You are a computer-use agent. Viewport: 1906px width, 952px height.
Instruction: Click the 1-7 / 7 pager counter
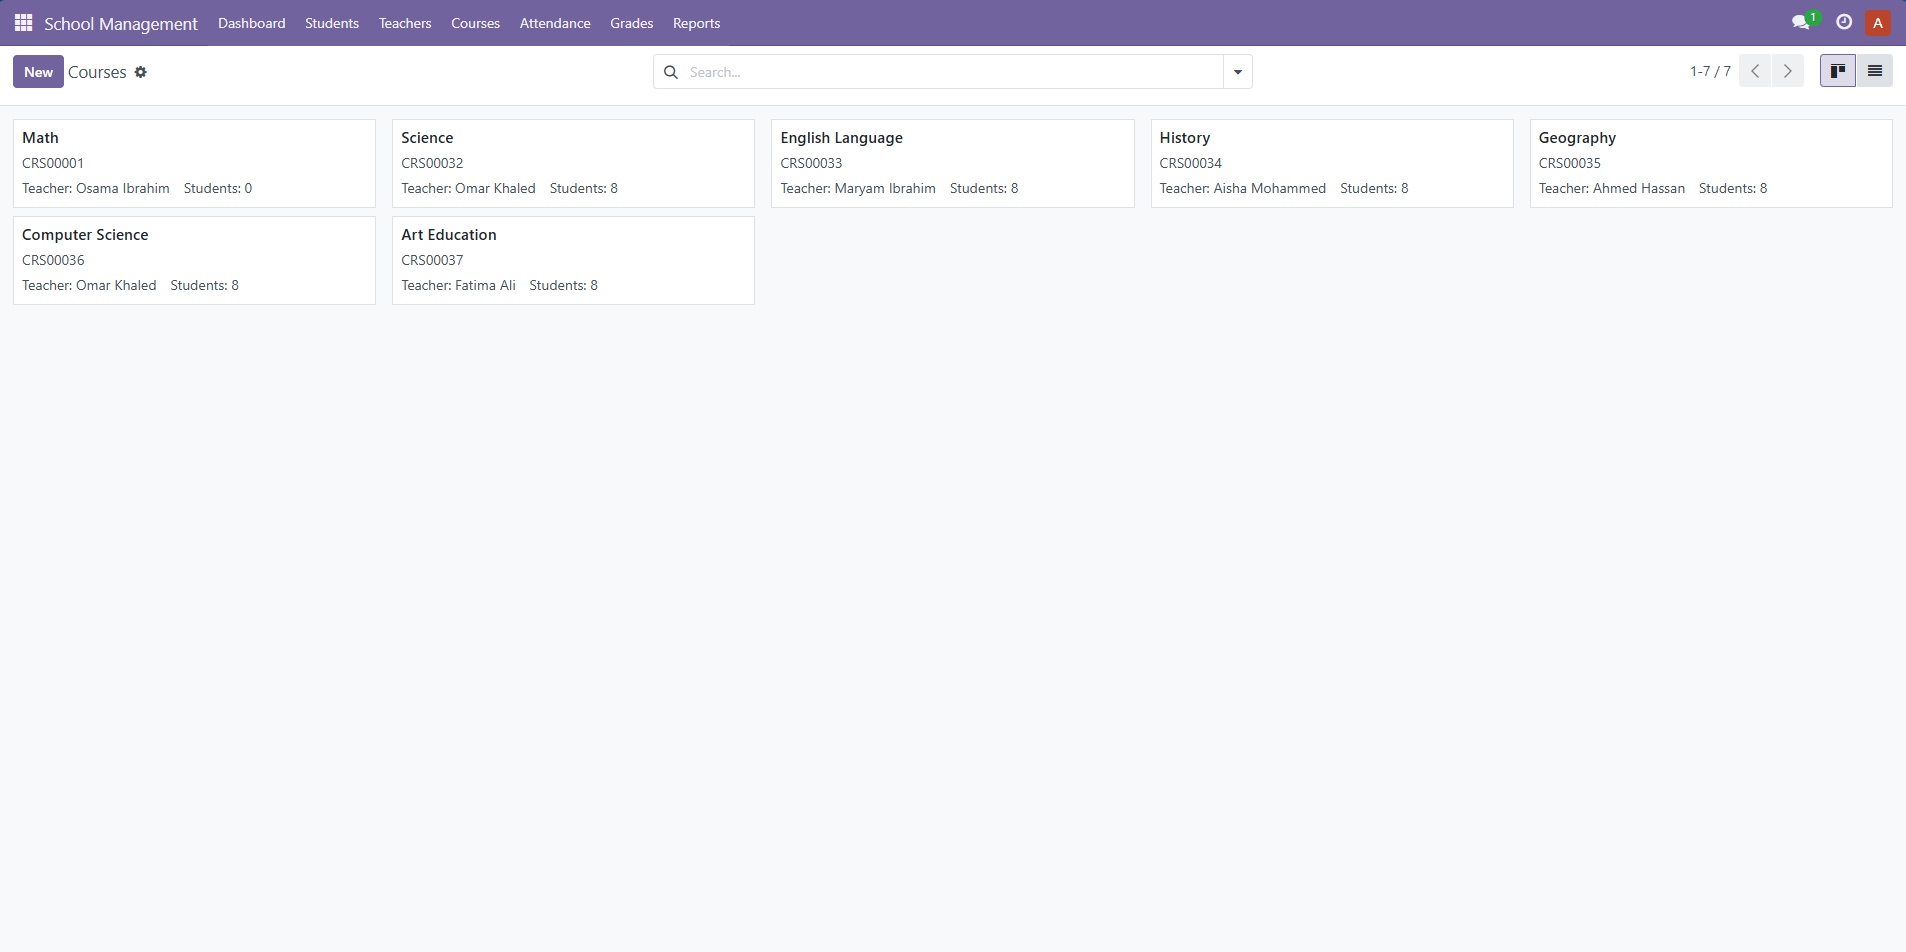click(x=1710, y=71)
